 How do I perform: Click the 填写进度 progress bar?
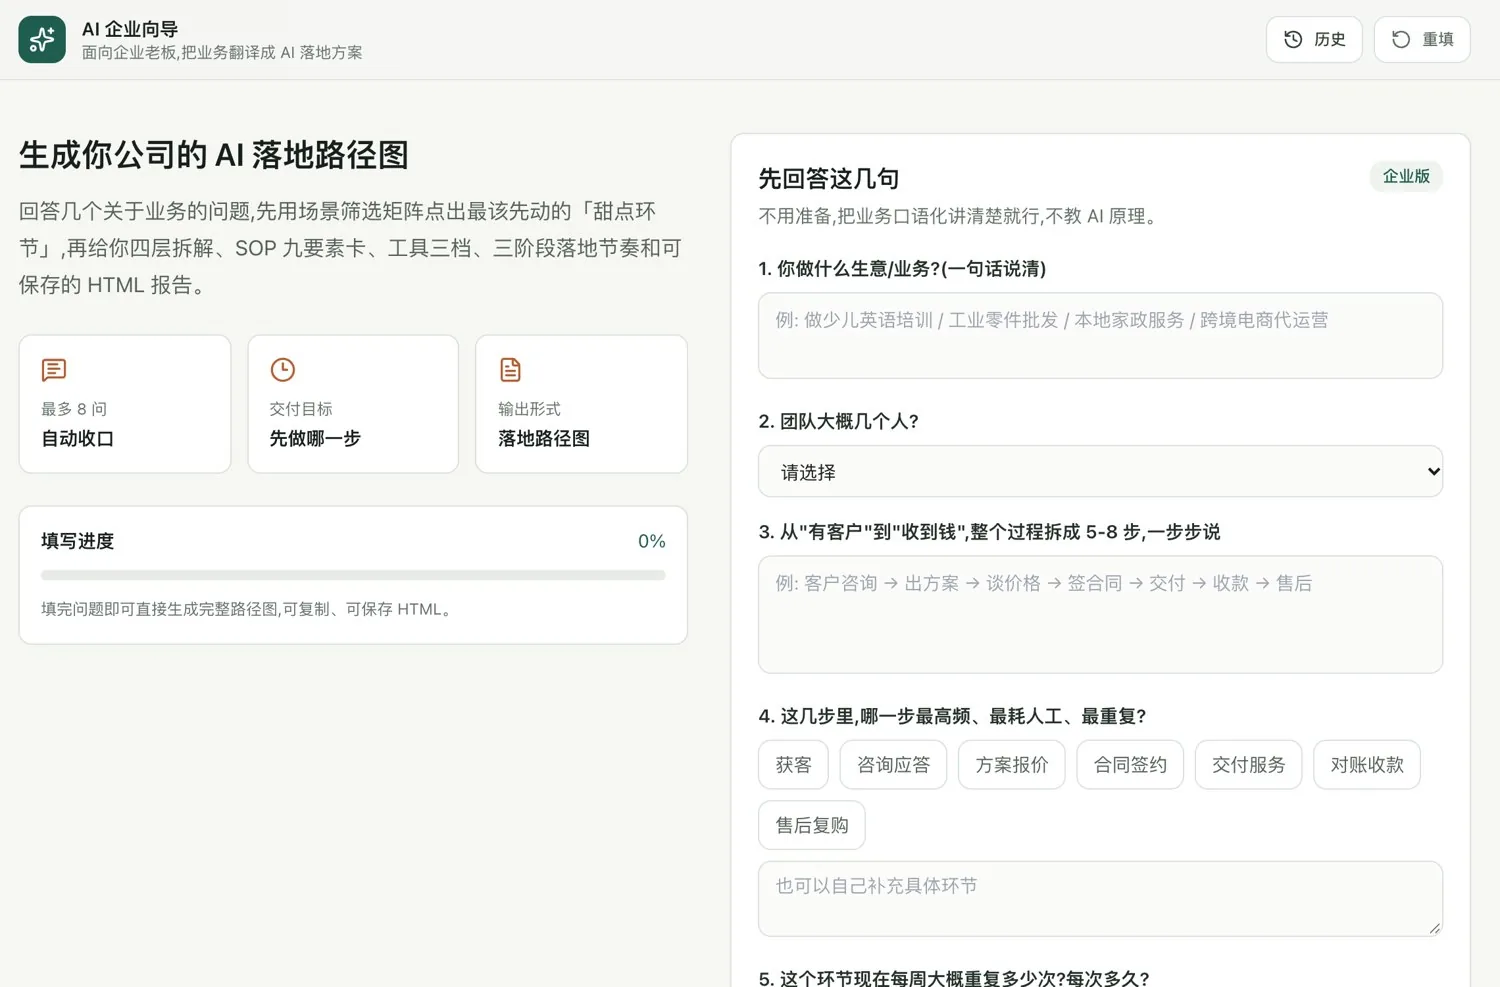353,575
